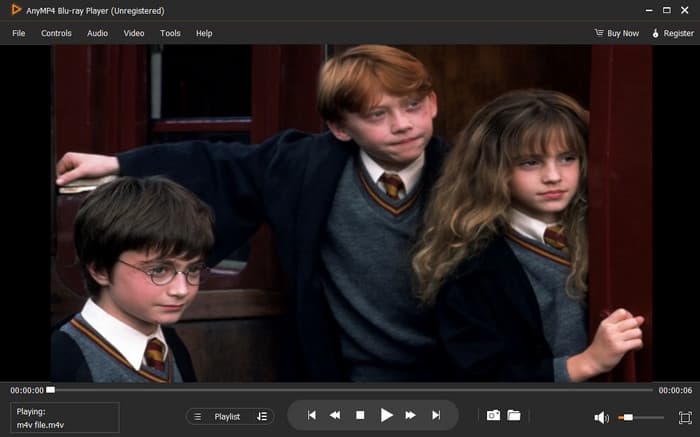
Task: Stop the video playback
Action: click(x=360, y=415)
